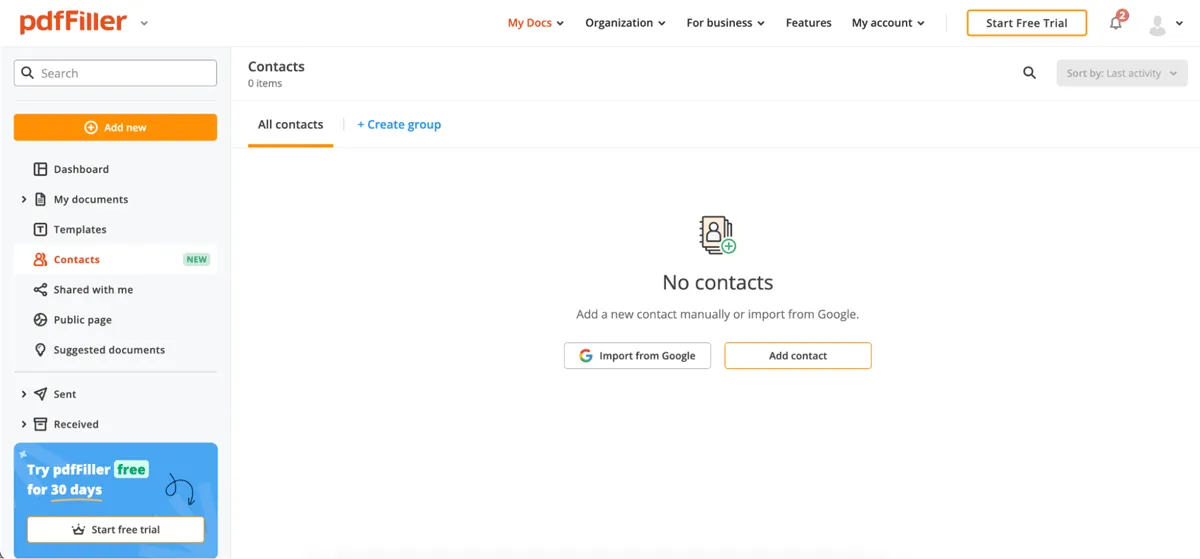This screenshot has width=1200, height=559.
Task: Click the Add new contact manually description text
Action: click(718, 314)
